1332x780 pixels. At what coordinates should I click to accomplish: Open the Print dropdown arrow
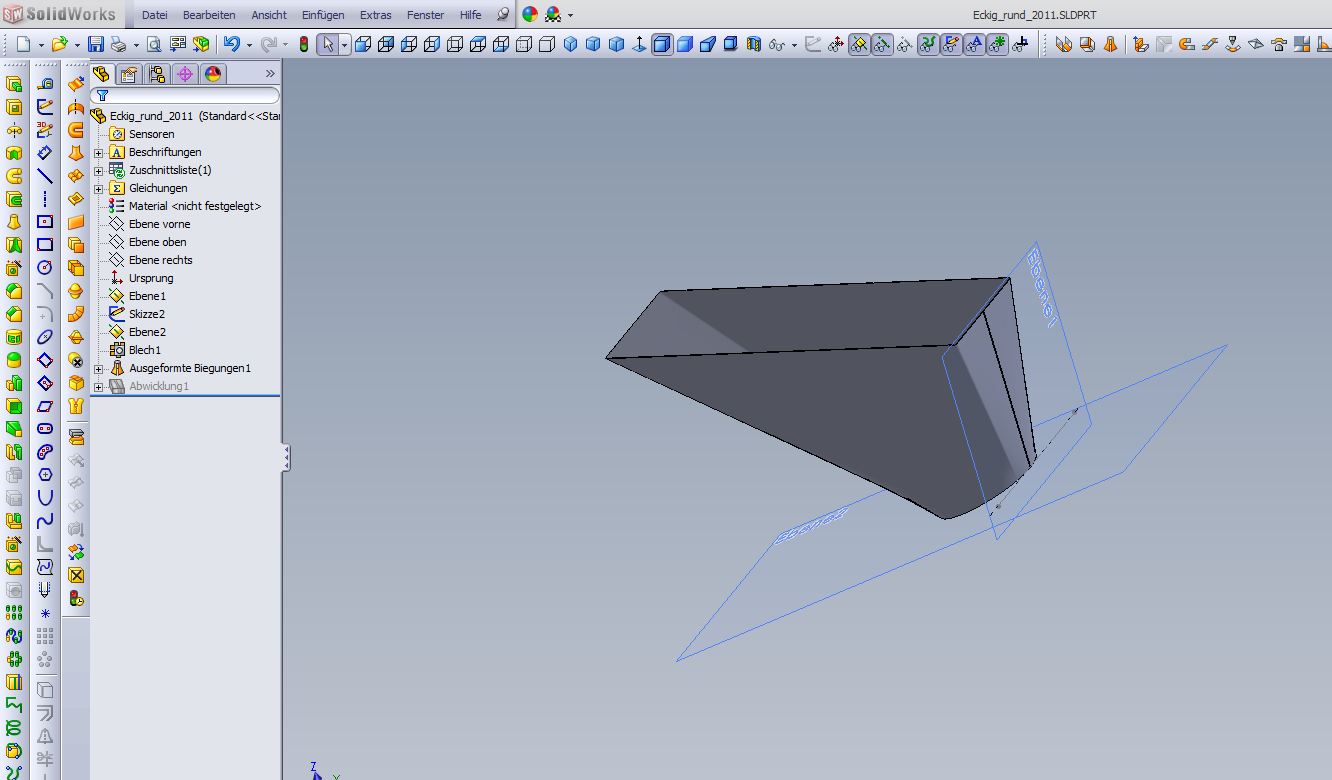135,45
